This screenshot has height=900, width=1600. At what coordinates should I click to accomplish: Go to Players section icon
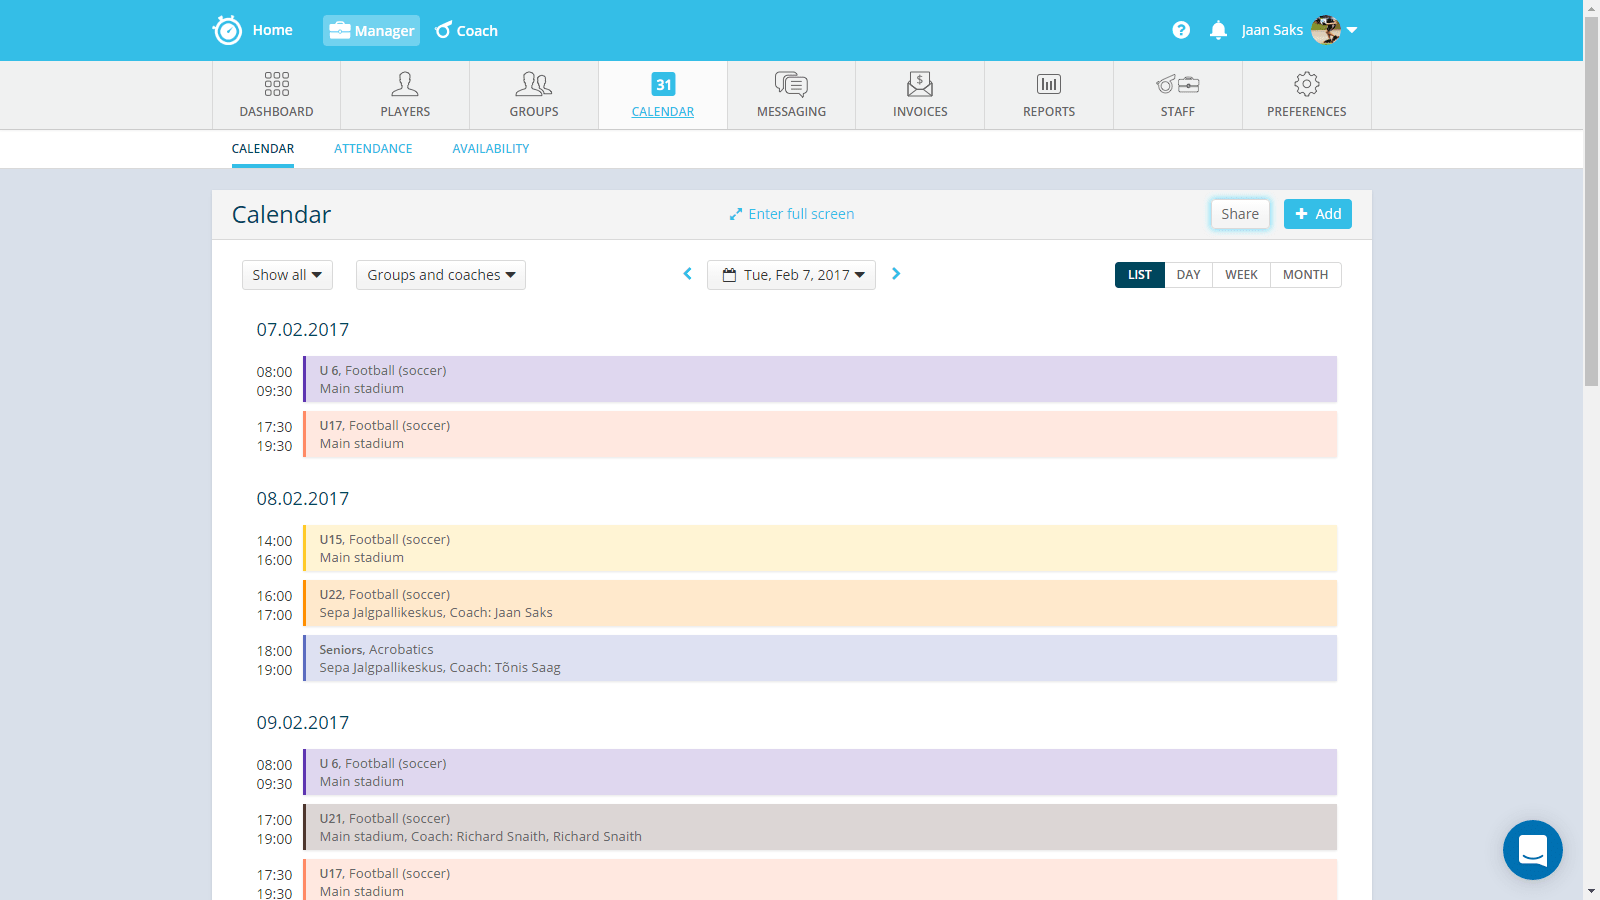[x=405, y=84]
